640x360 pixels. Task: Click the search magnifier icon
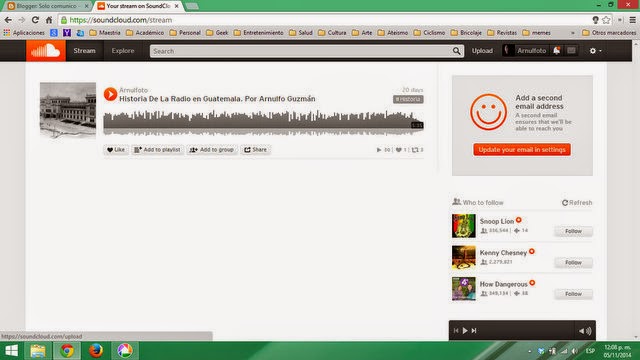456,51
